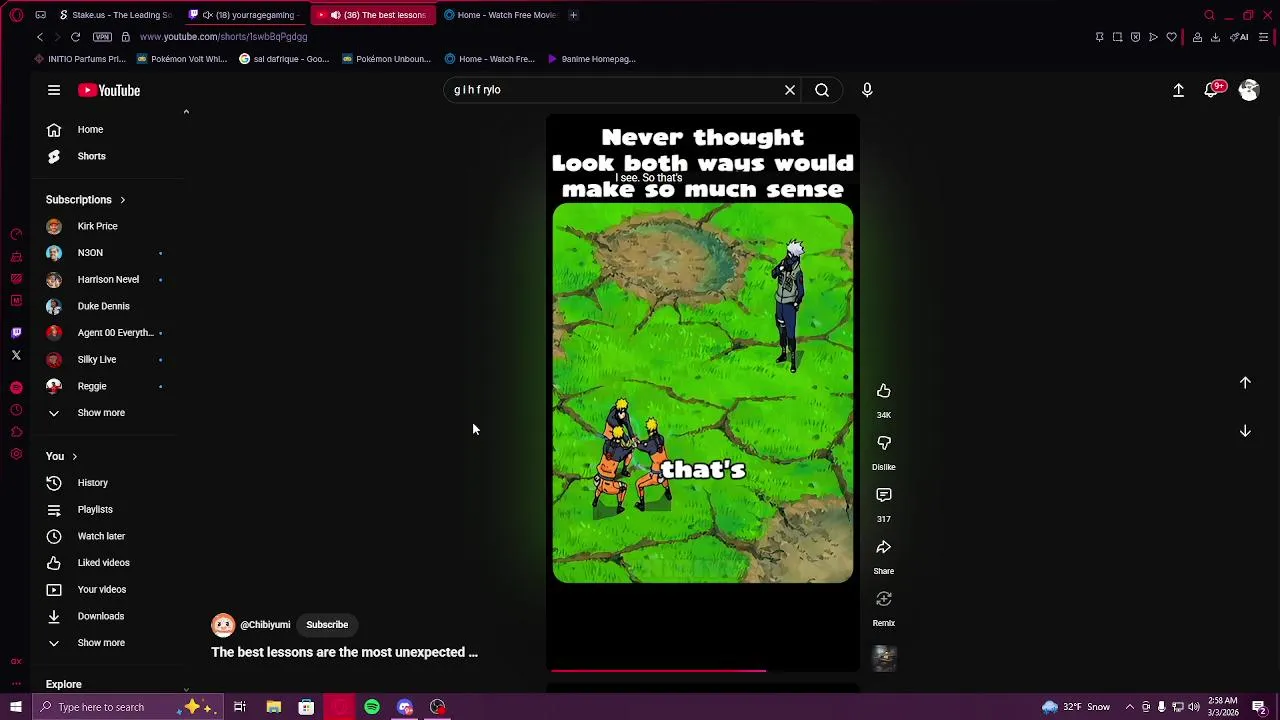Open the YouTube hamburger guide menu
The height and width of the screenshot is (720, 1280).
54,90
